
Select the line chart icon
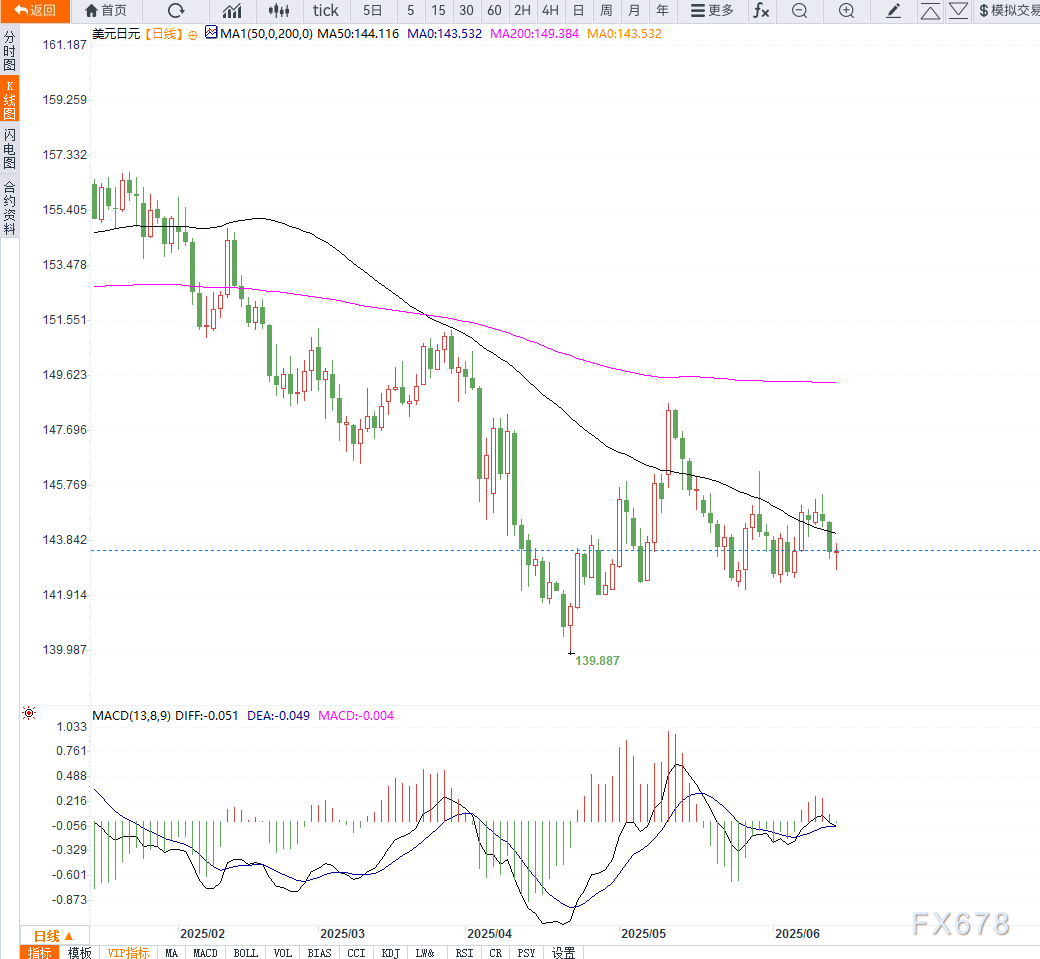tap(232, 11)
